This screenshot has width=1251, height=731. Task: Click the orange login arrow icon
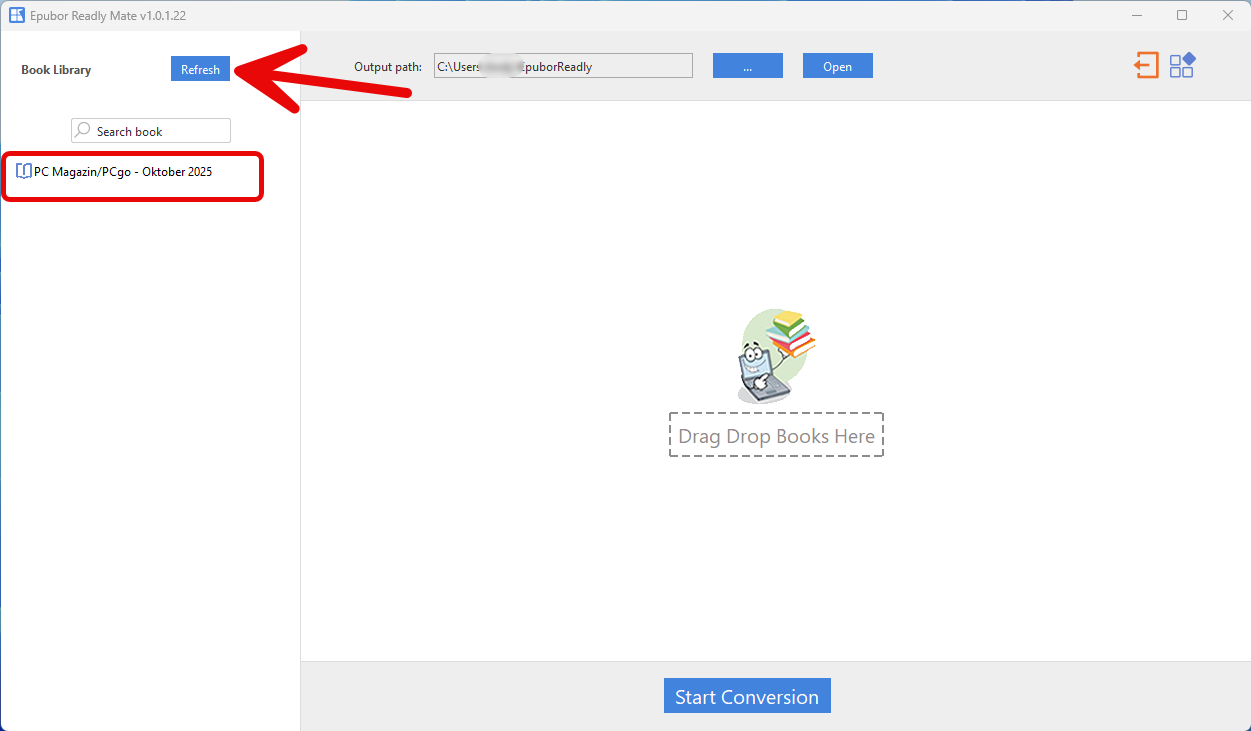coord(1146,66)
